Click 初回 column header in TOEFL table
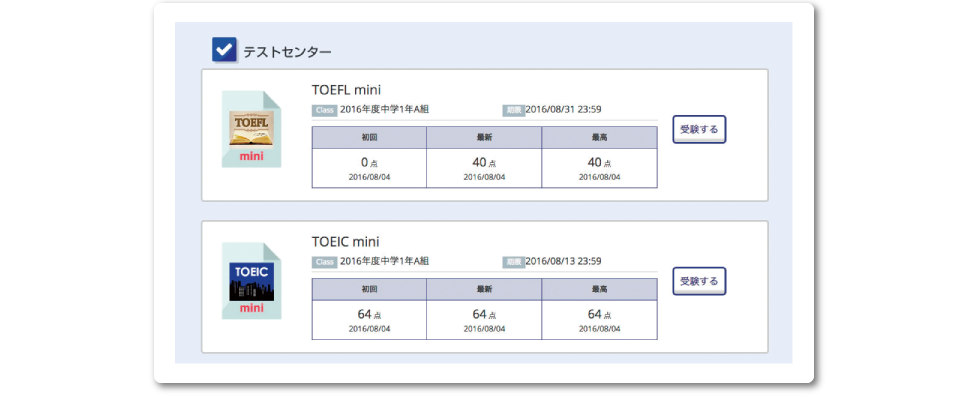The width and height of the screenshot is (960, 397). [369, 137]
